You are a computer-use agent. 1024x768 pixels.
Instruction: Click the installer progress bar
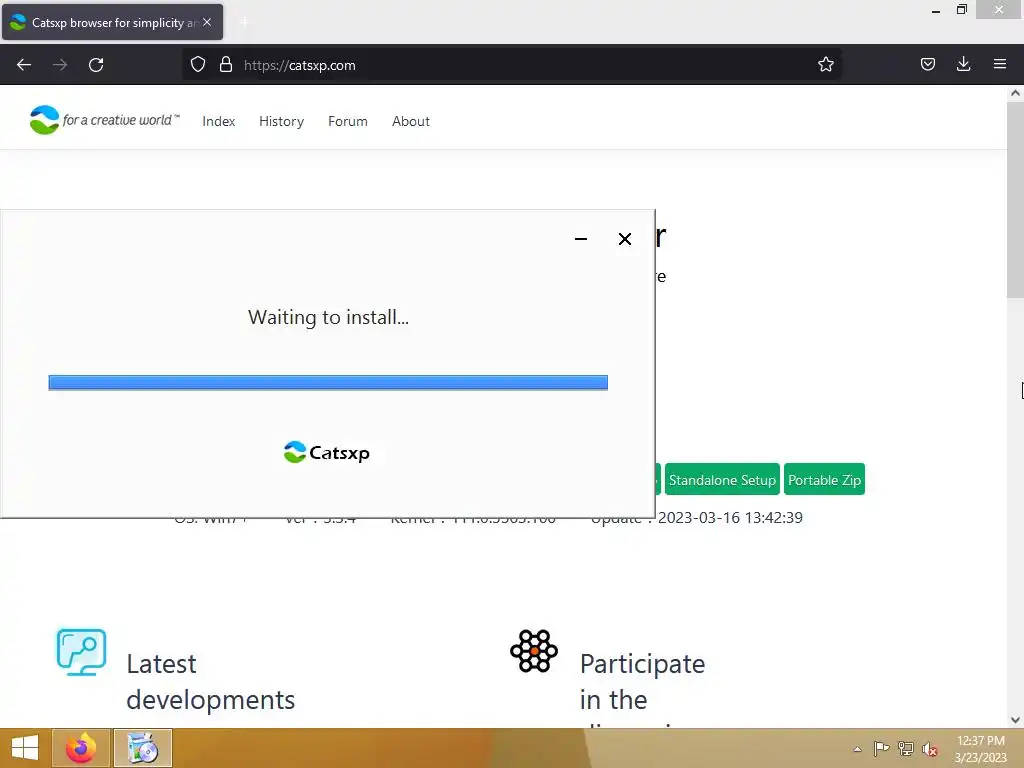tap(328, 383)
